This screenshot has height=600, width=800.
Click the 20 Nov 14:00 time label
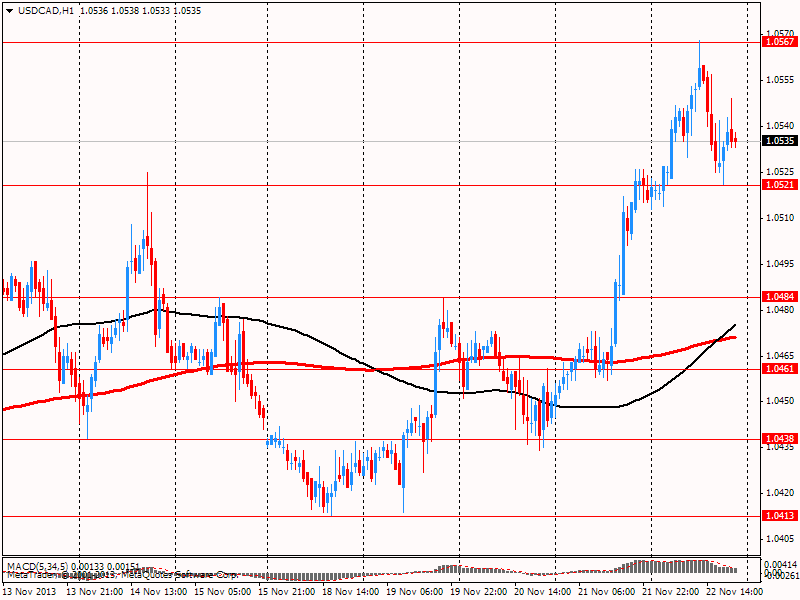[543, 592]
